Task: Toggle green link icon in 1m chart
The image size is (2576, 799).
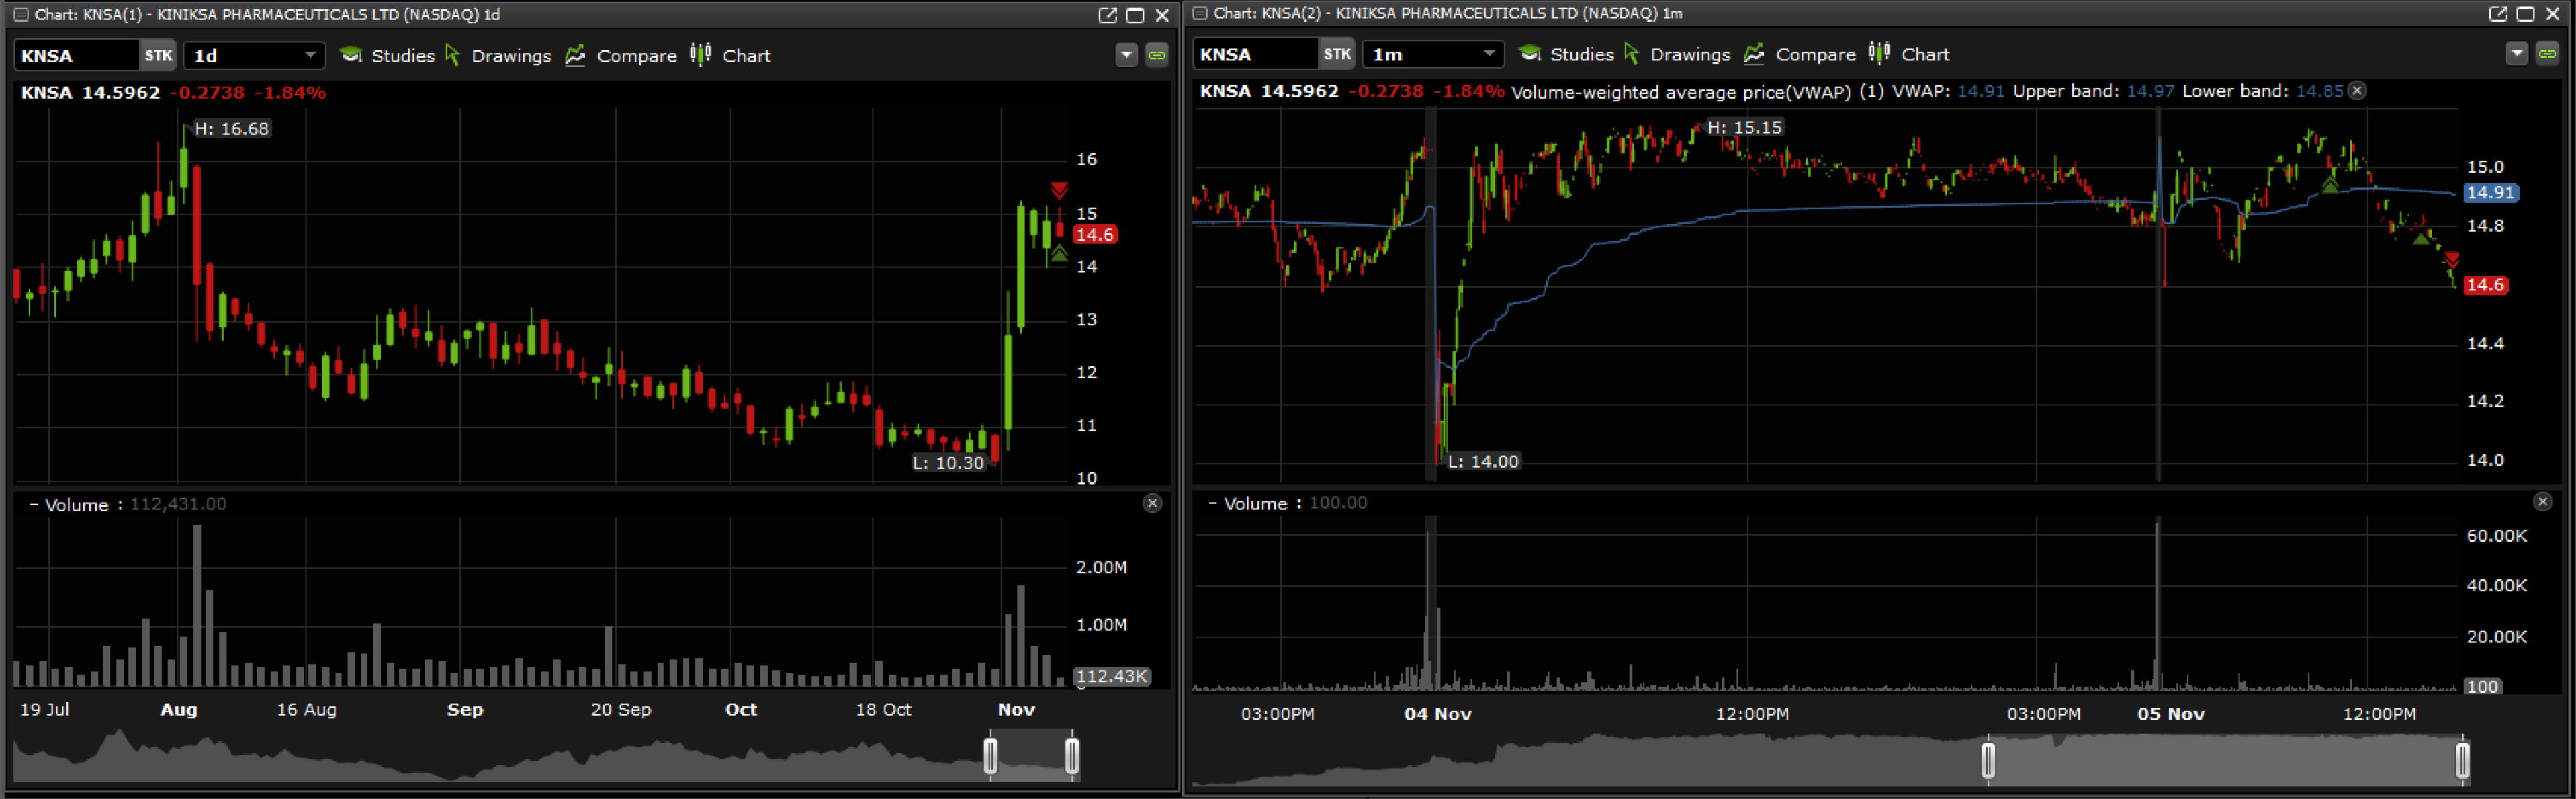Action: tap(2547, 54)
